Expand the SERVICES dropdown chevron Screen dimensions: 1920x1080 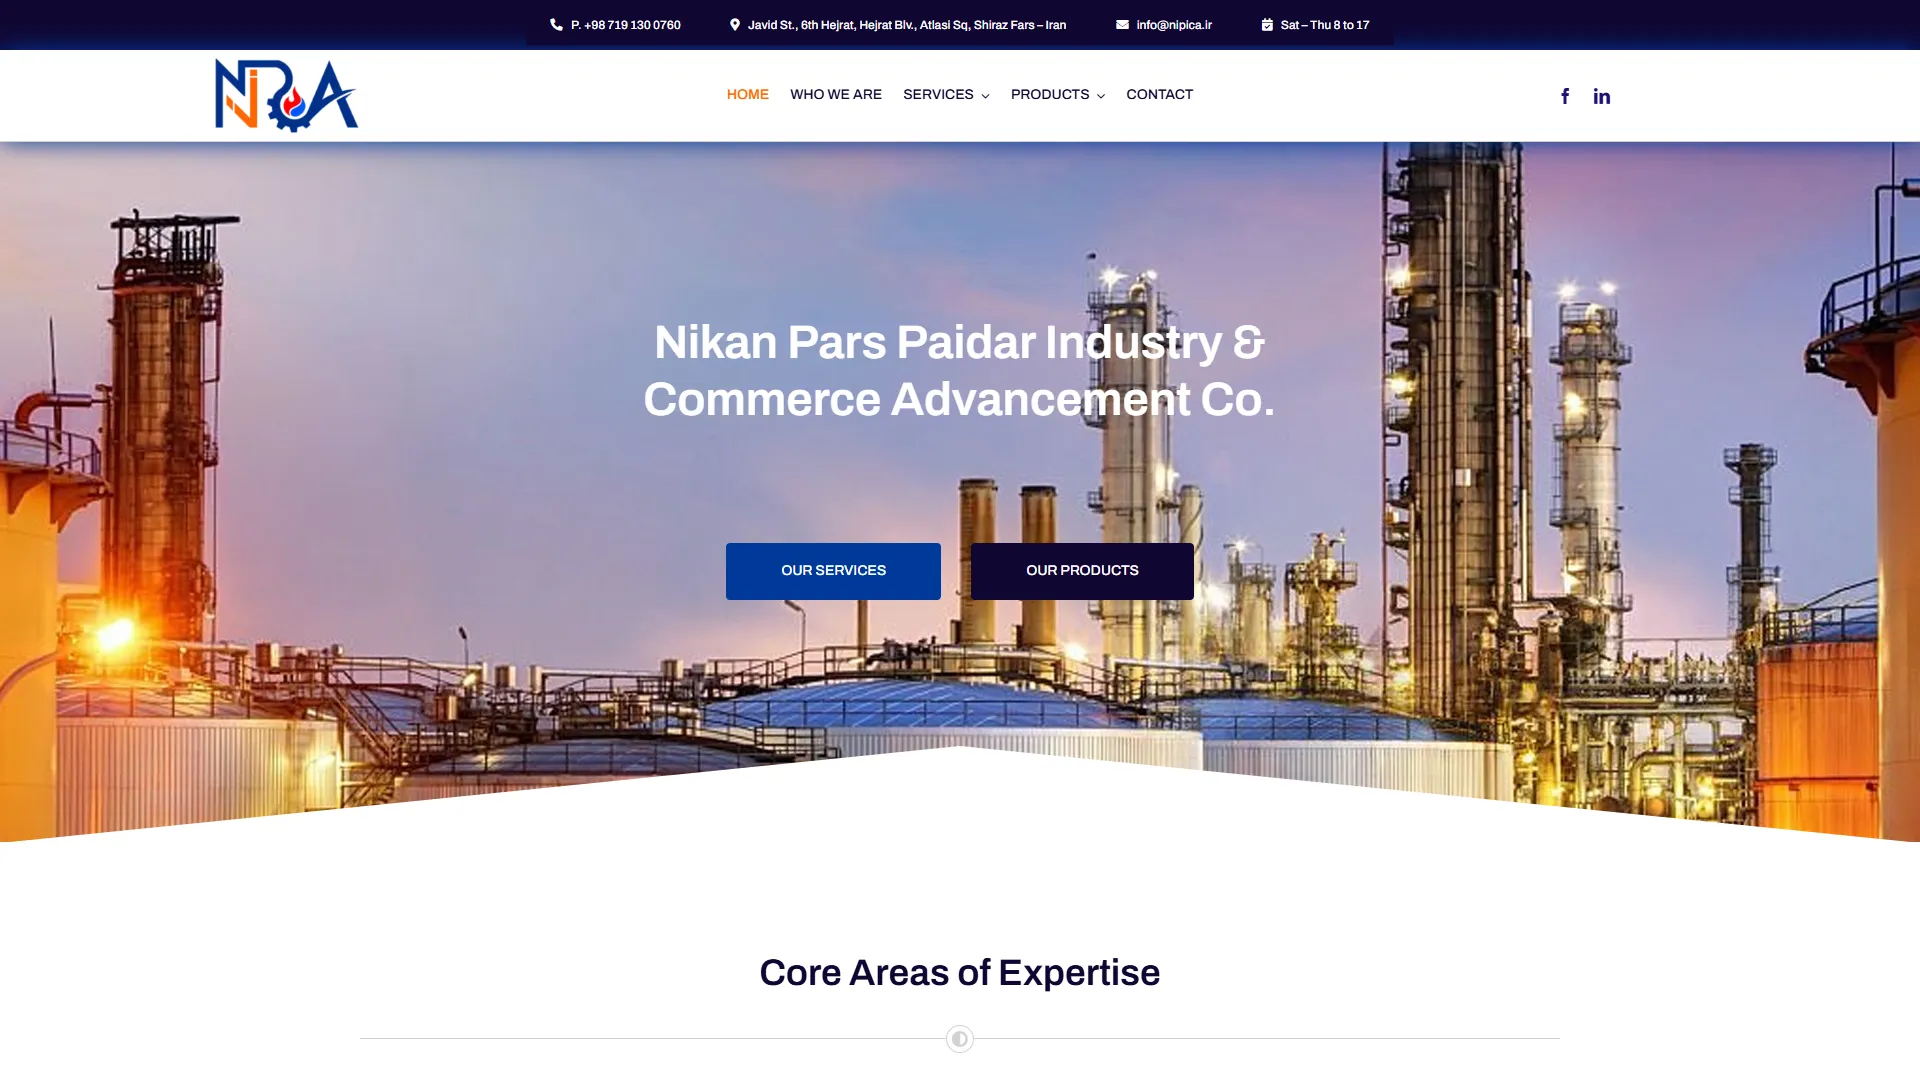pyautogui.click(x=985, y=96)
